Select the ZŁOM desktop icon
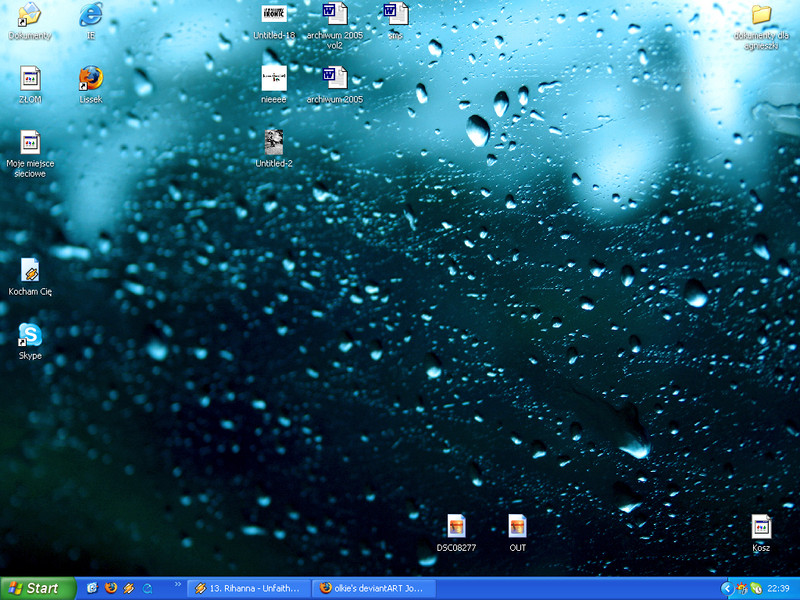 (x=30, y=85)
